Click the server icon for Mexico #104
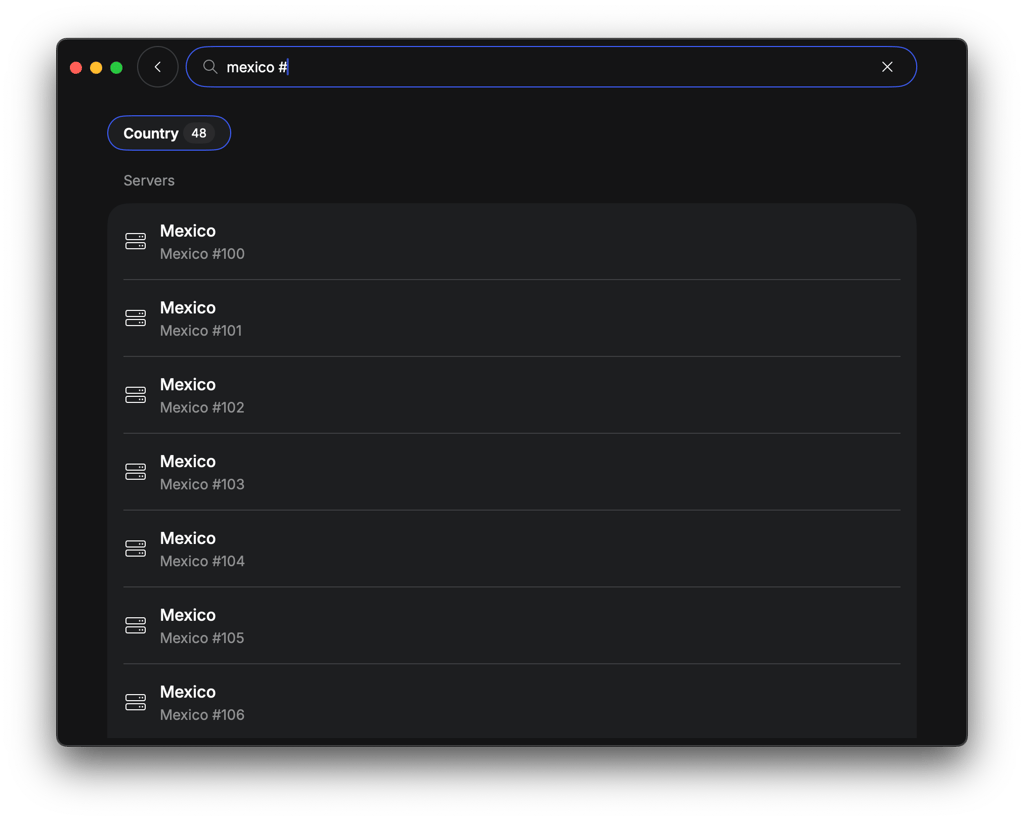Image resolution: width=1024 pixels, height=821 pixels. [x=136, y=549]
